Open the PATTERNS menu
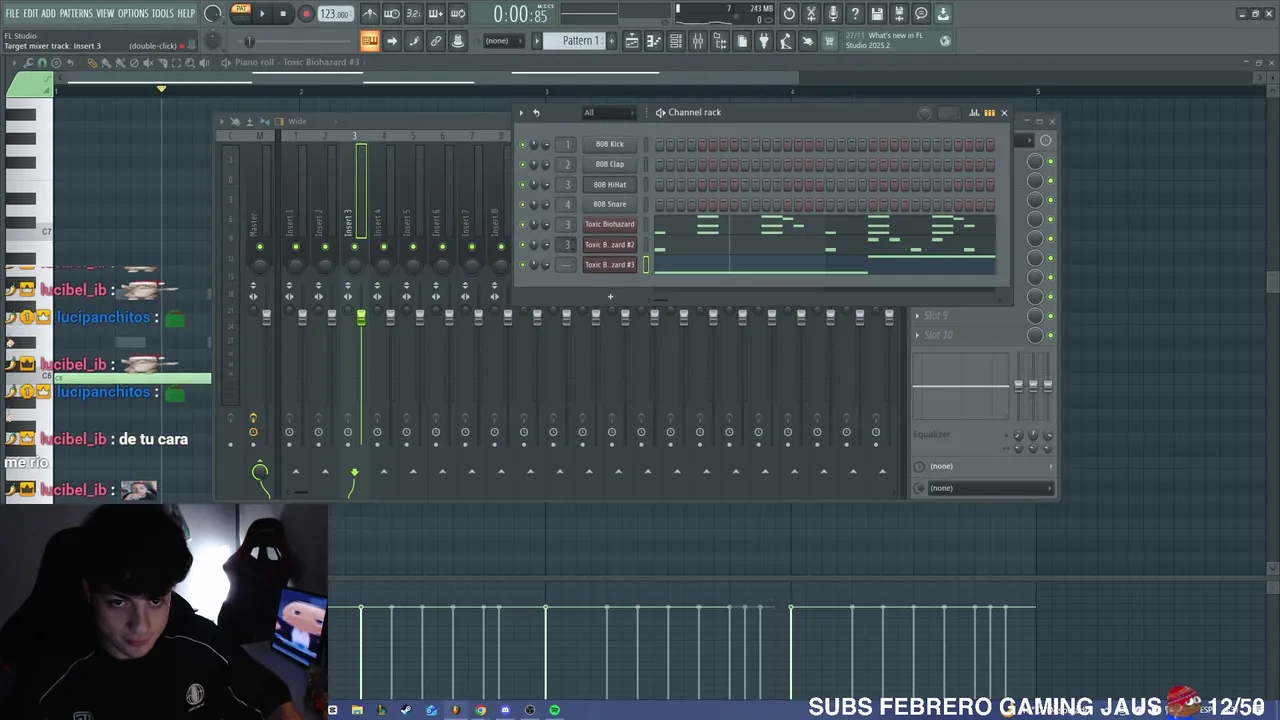This screenshot has width=1280, height=720. [x=76, y=13]
